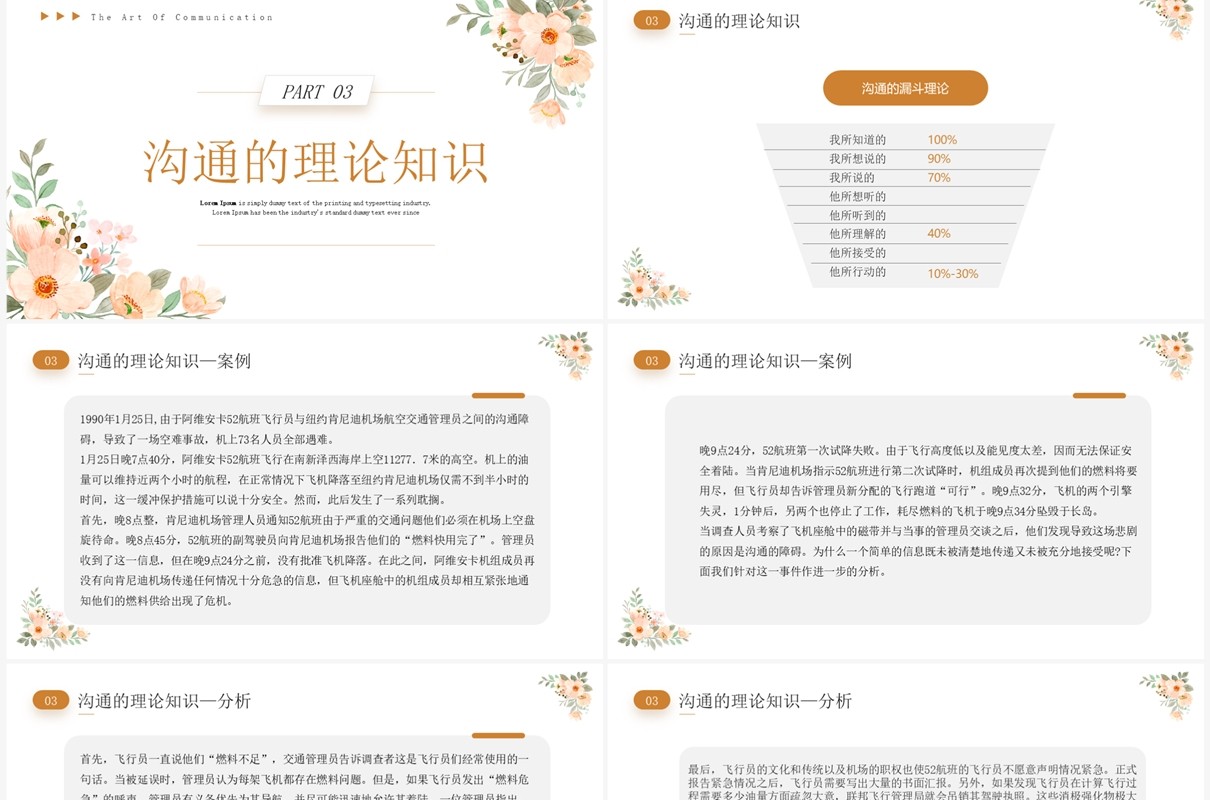
Task: Click the '100%' value in the funnel
Action: 942,140
